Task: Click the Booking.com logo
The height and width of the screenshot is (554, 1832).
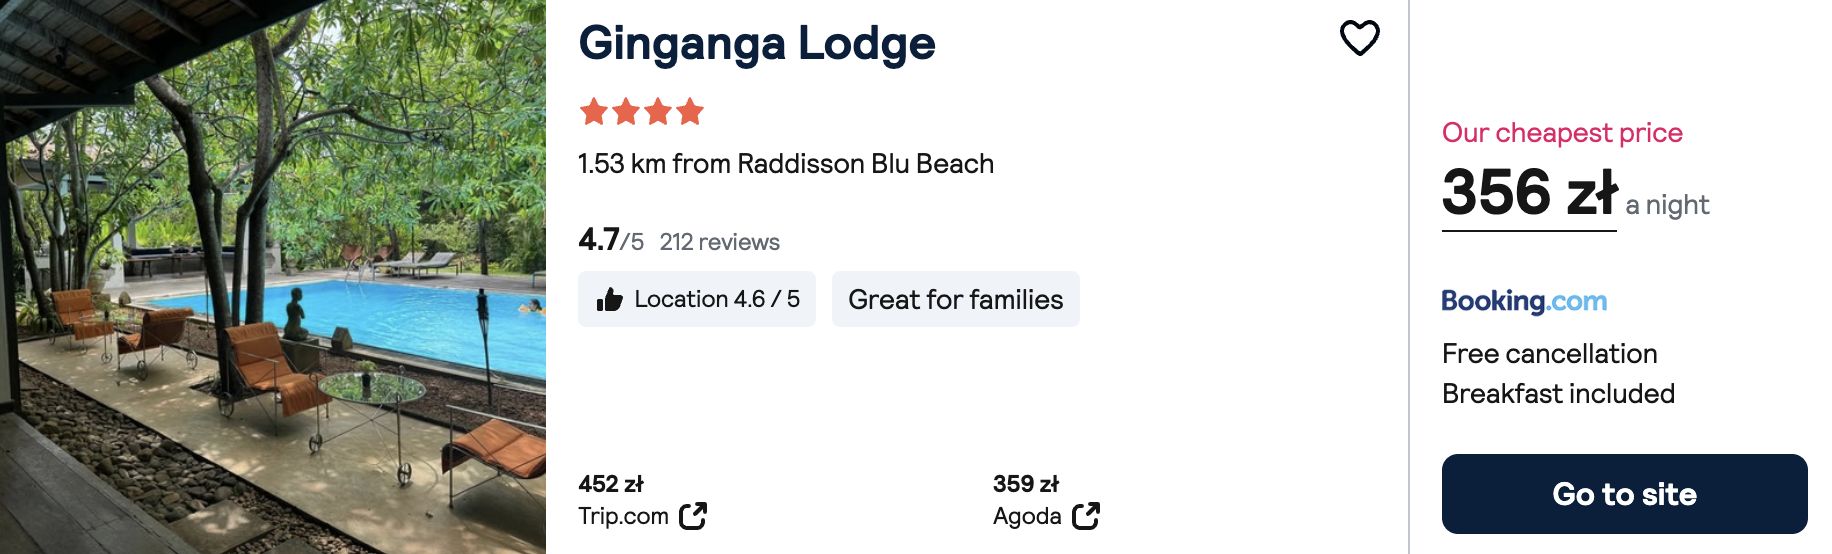Action: [x=1524, y=301]
